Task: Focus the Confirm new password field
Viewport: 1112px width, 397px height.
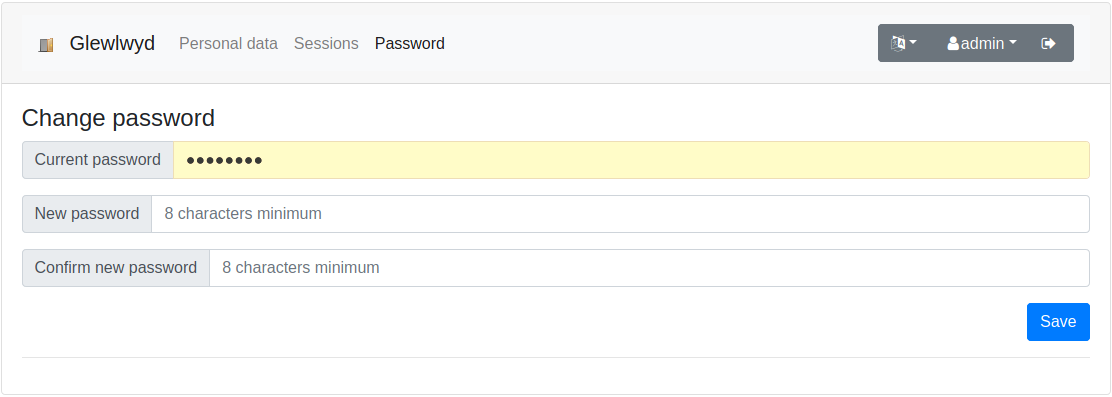Action: coord(650,268)
